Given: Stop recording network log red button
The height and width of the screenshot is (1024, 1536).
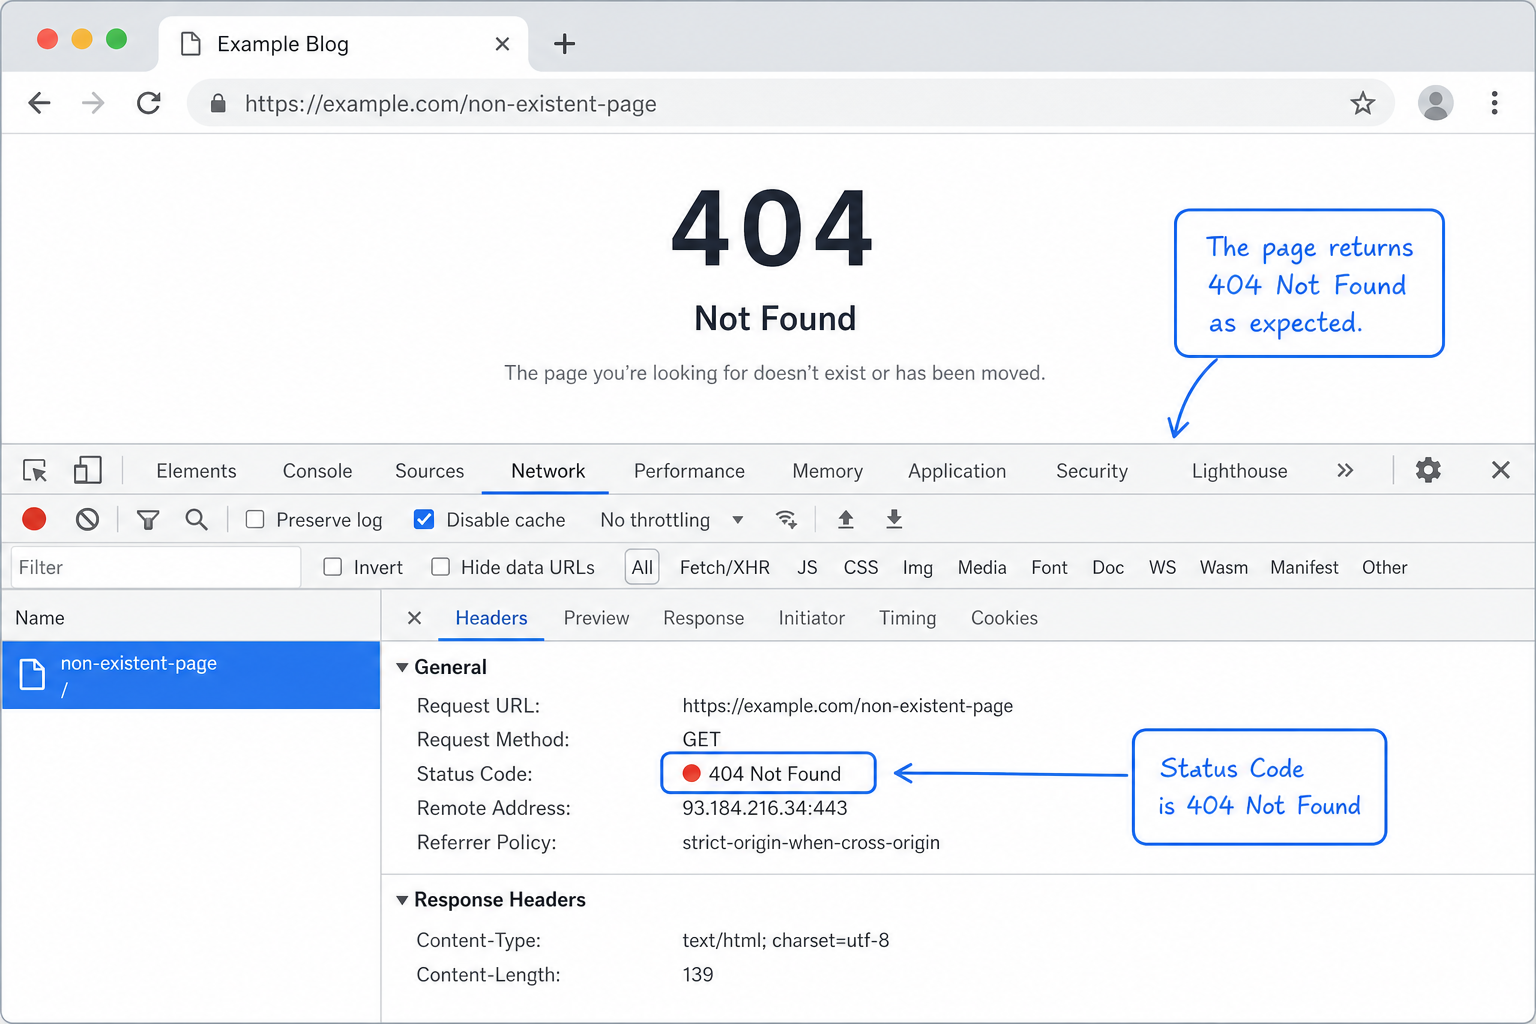Looking at the screenshot, I should (34, 519).
